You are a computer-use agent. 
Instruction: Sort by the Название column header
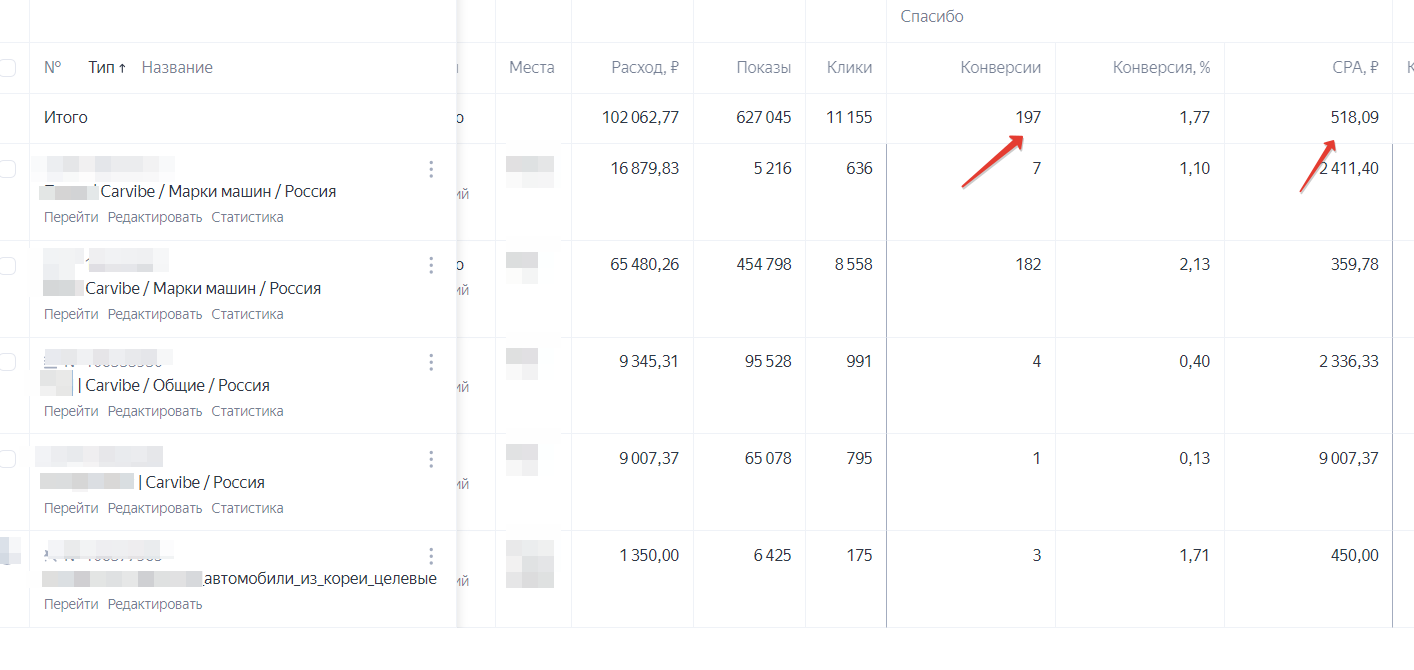point(177,68)
